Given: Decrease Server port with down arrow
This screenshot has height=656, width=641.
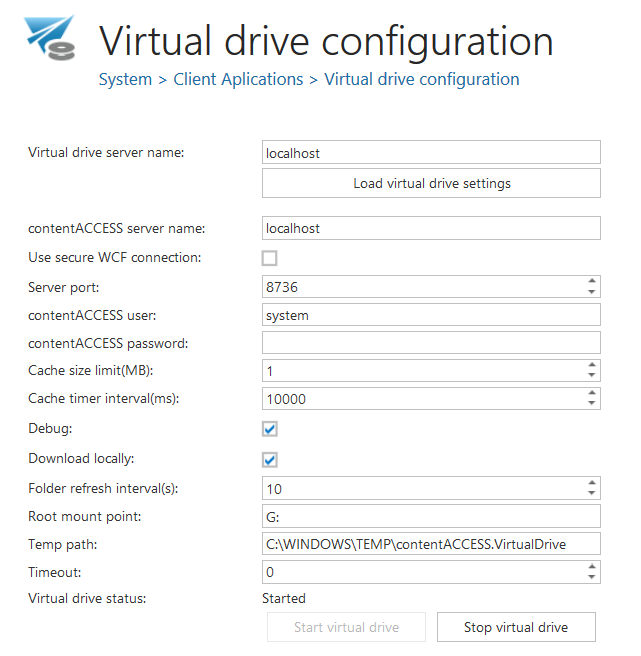Looking at the screenshot, I should click(x=592, y=292).
